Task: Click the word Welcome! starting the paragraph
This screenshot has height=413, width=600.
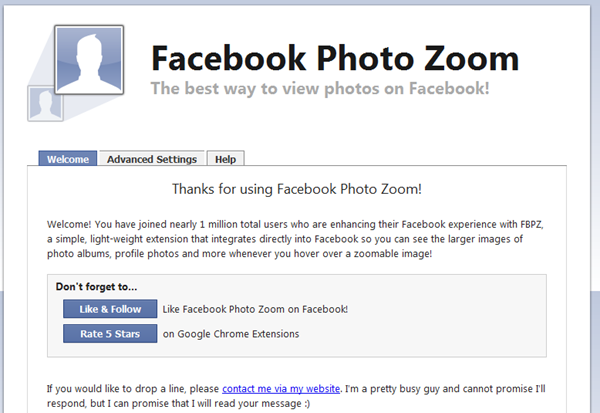Action: click(x=69, y=222)
